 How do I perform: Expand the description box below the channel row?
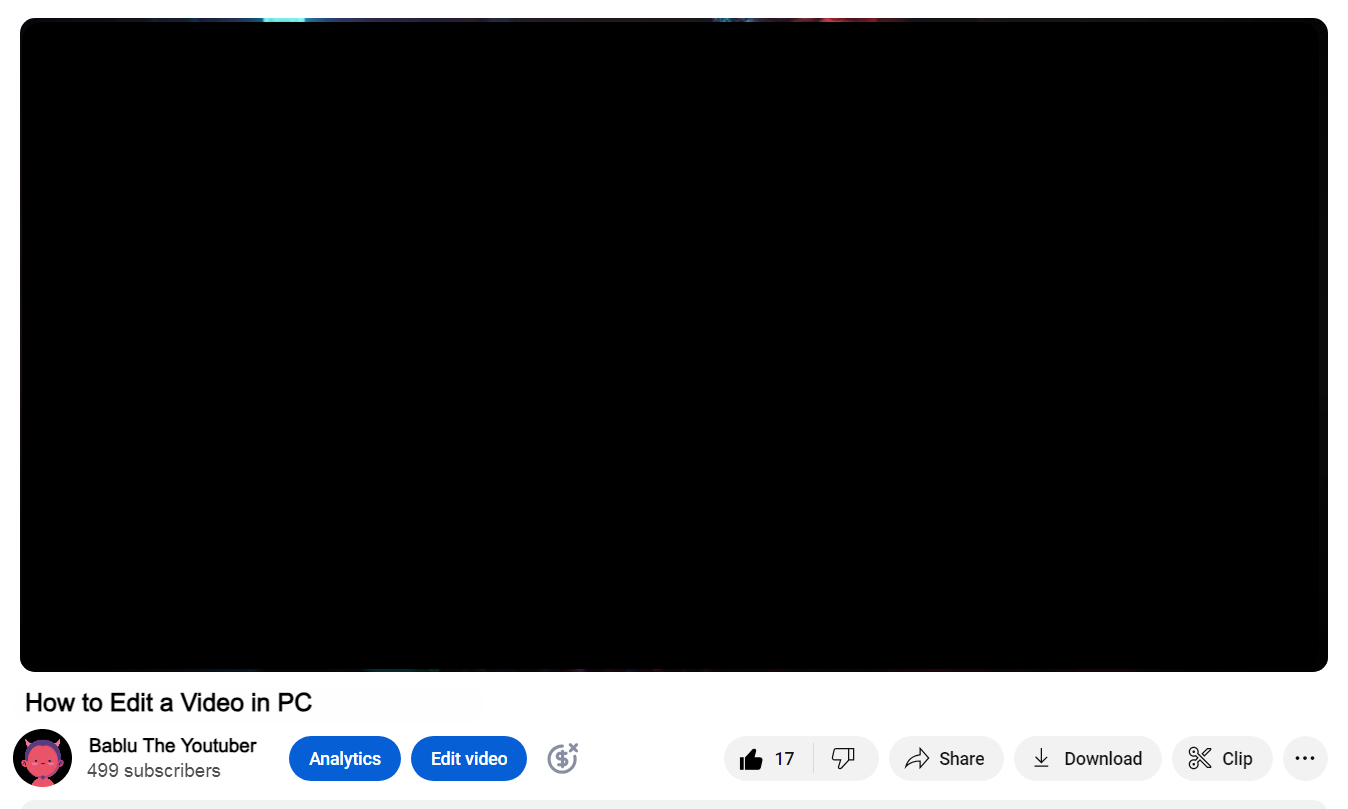point(673,803)
